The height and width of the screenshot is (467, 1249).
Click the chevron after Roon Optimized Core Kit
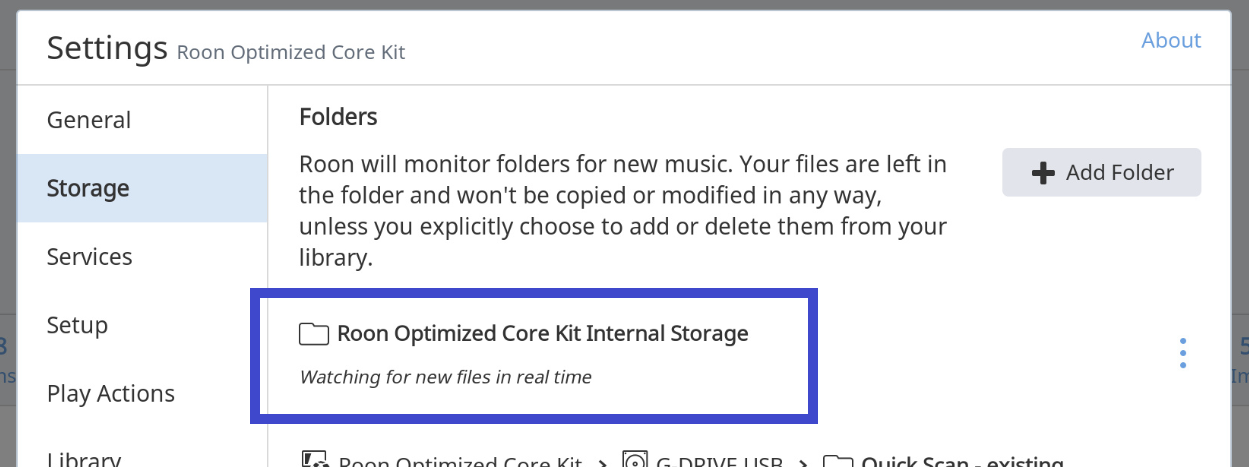point(603,463)
